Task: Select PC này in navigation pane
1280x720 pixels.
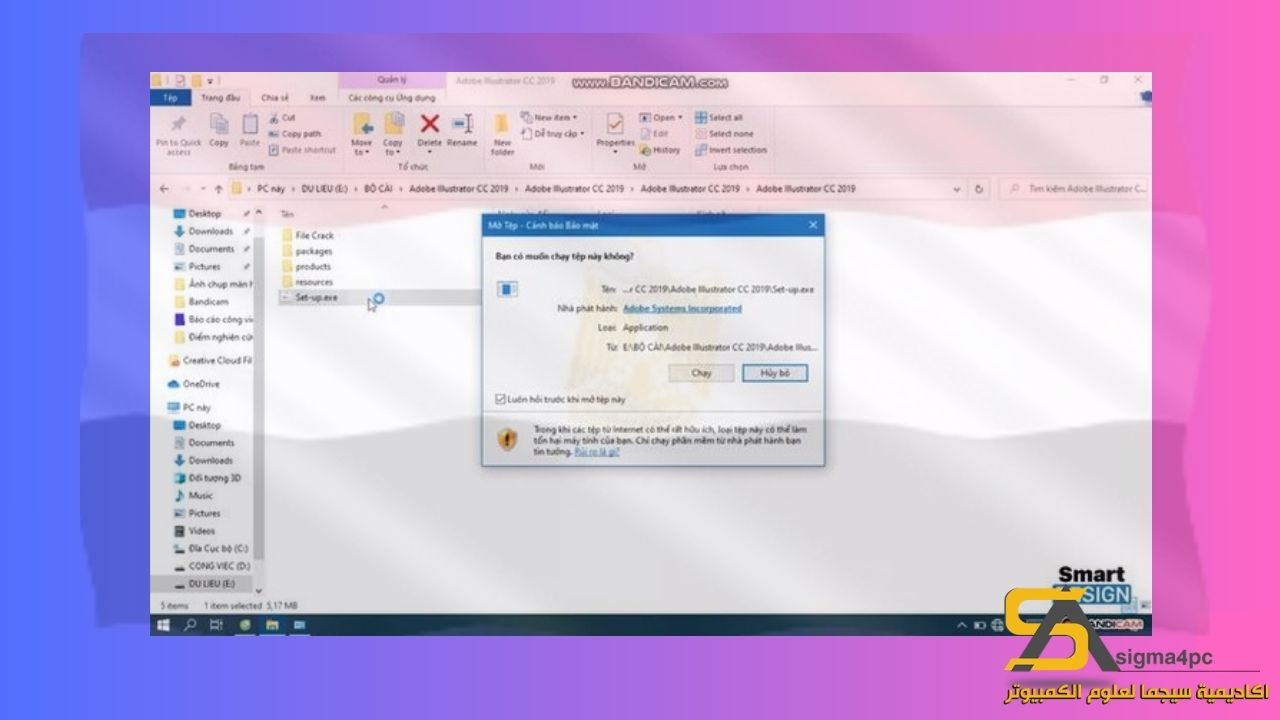Action: pyautogui.click(x=189, y=408)
